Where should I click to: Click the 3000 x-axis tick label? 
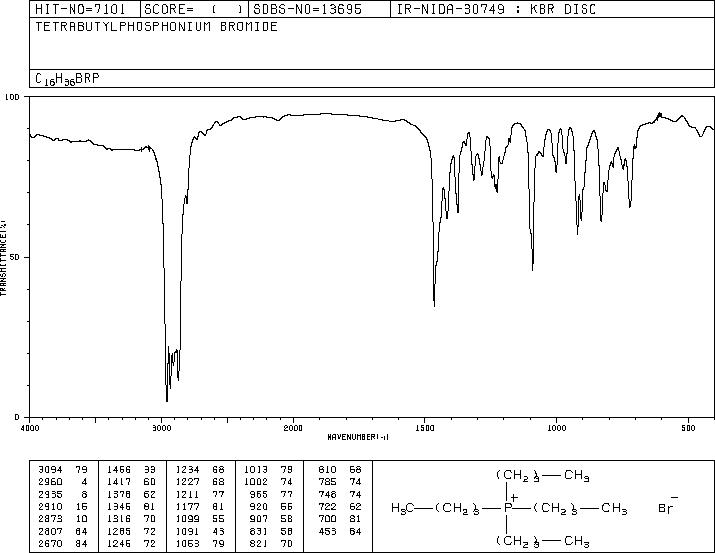[x=161, y=428]
